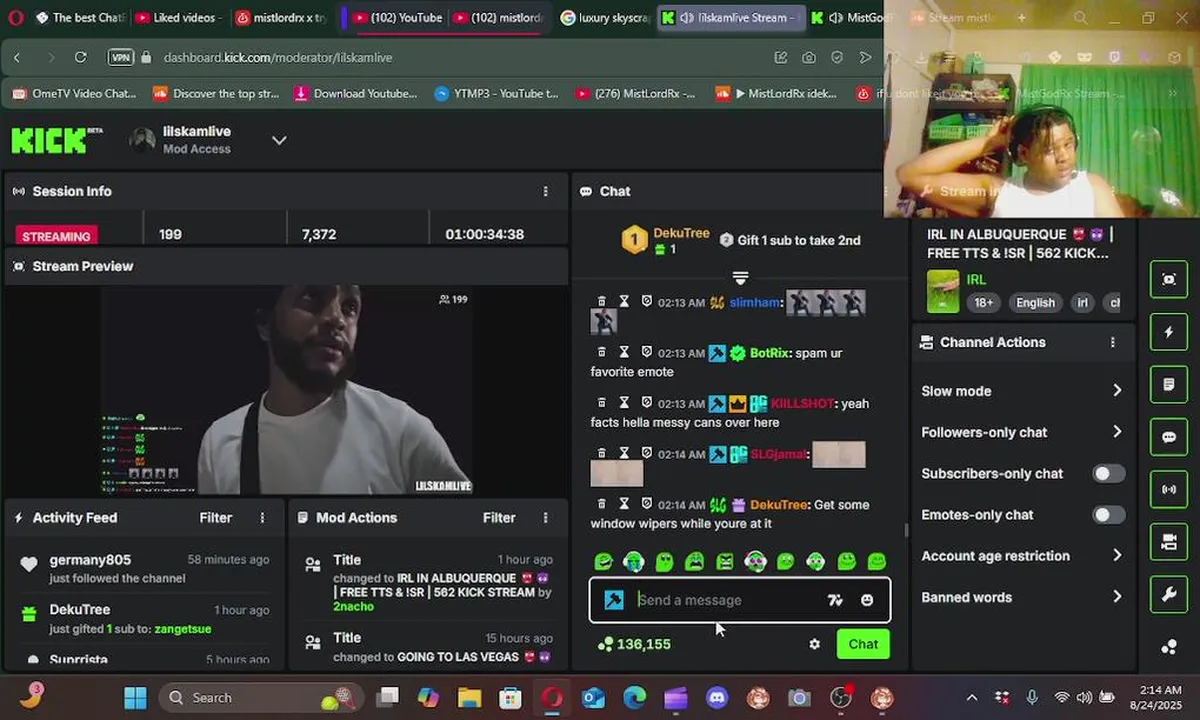
Task: Reload the page with the refresh icon
Action: [81, 58]
